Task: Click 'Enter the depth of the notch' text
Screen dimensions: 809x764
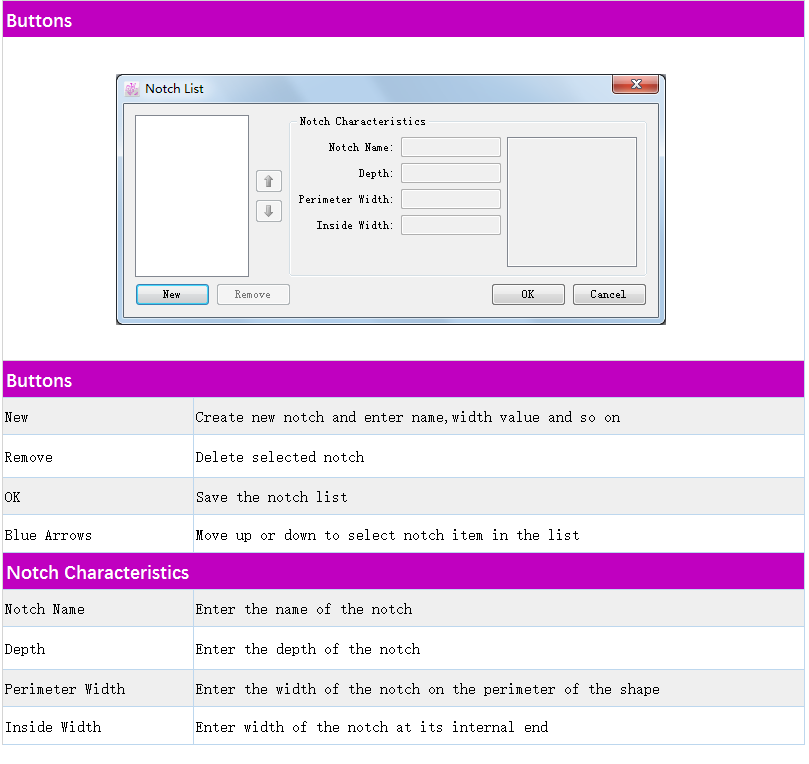Action: pos(308,649)
